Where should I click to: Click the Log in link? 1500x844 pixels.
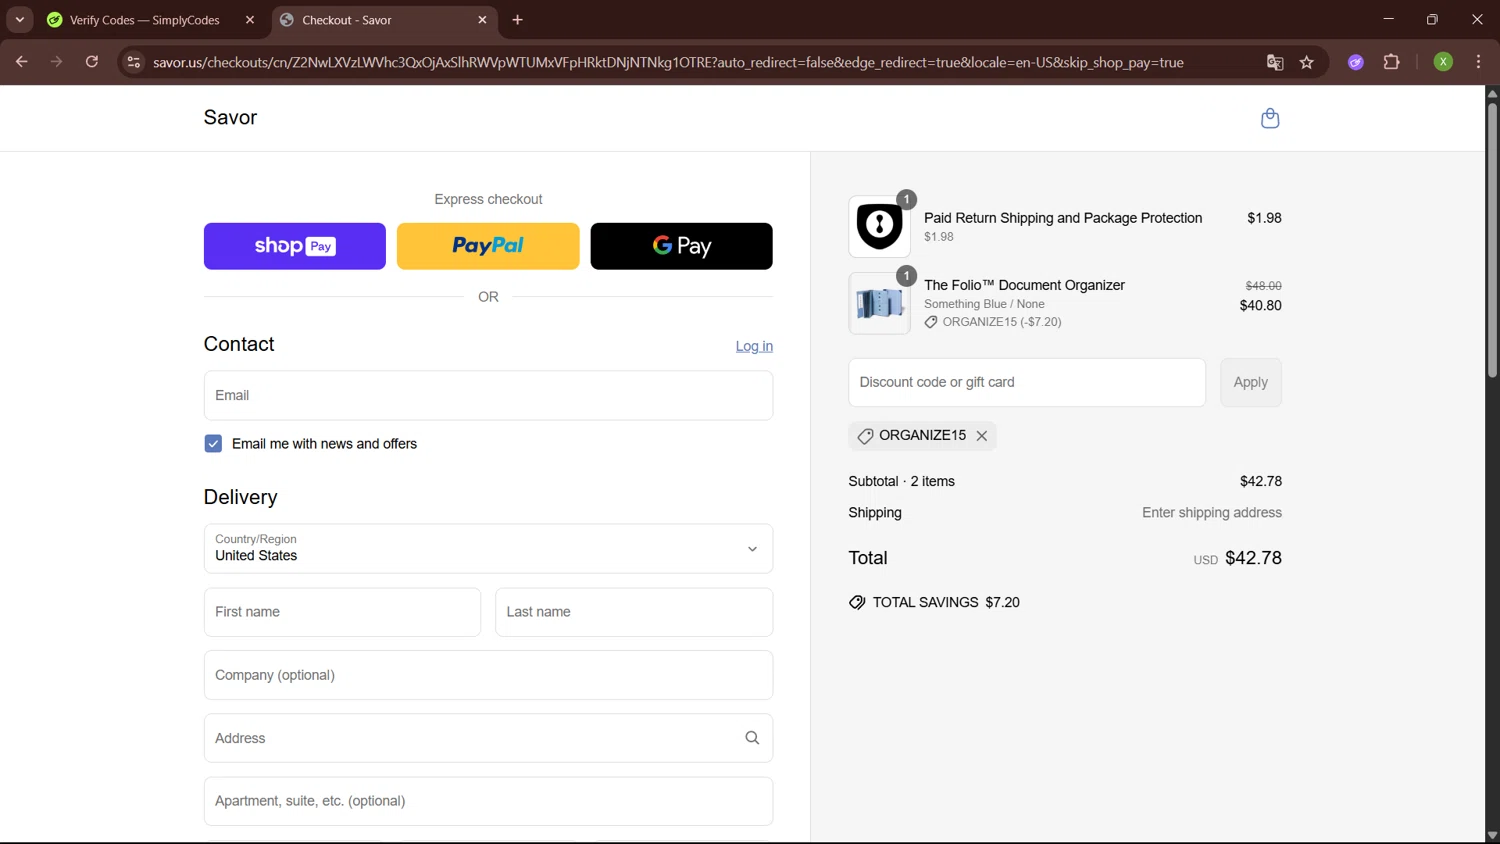[x=754, y=346]
